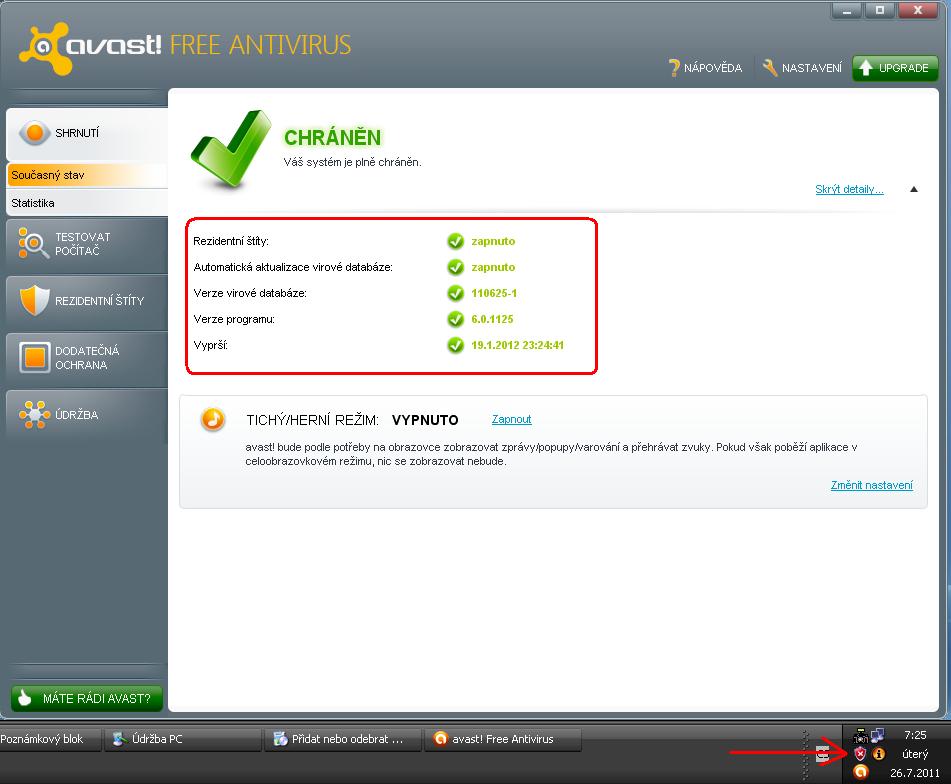
Task: Click the check icon beside Verze programu
Action: coord(455,320)
